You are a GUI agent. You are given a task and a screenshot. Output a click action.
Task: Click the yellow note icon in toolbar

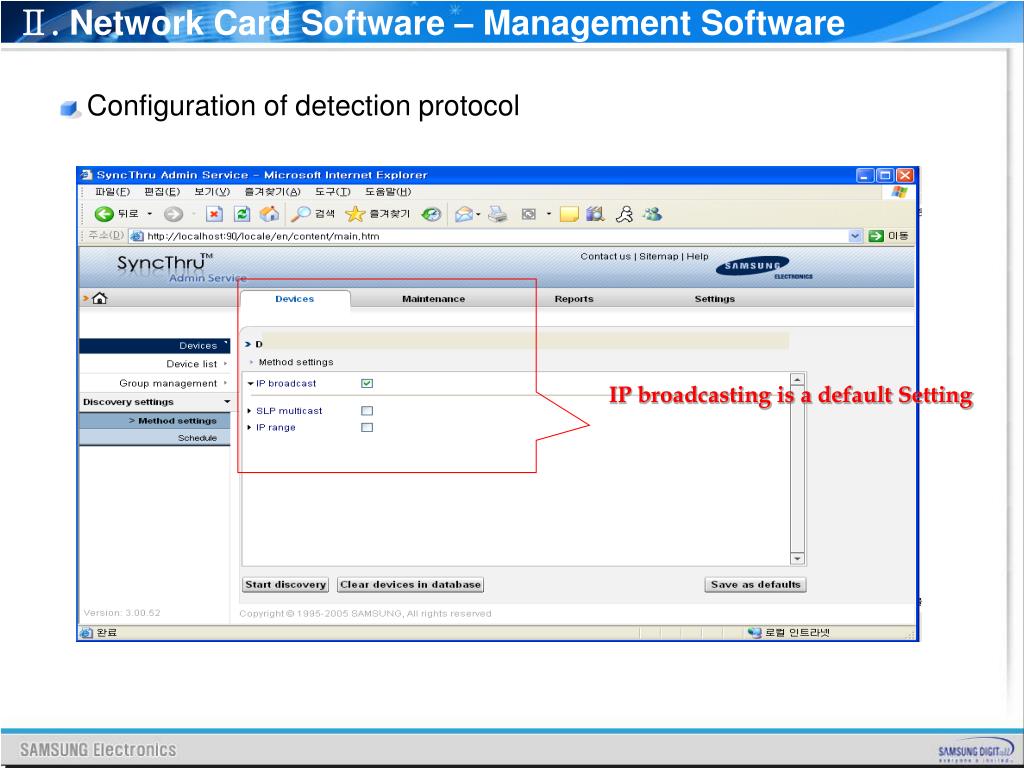tap(569, 214)
